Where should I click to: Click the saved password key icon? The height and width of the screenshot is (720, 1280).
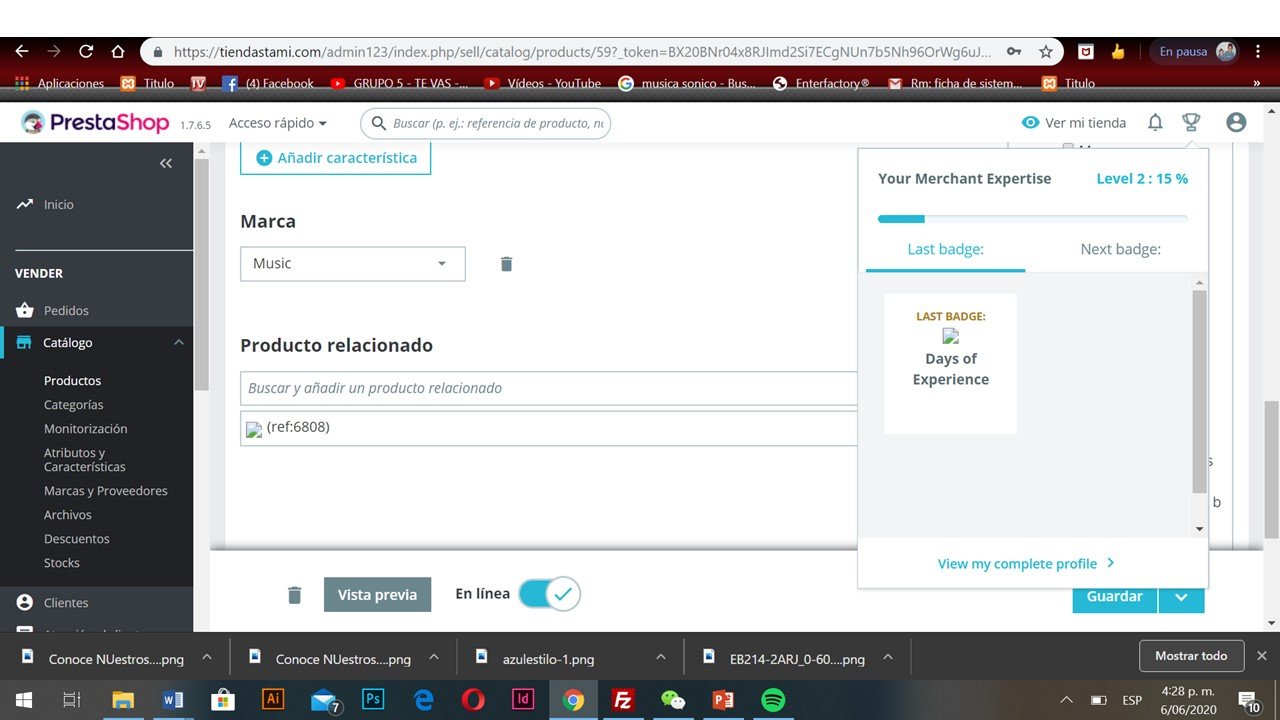[x=1014, y=51]
